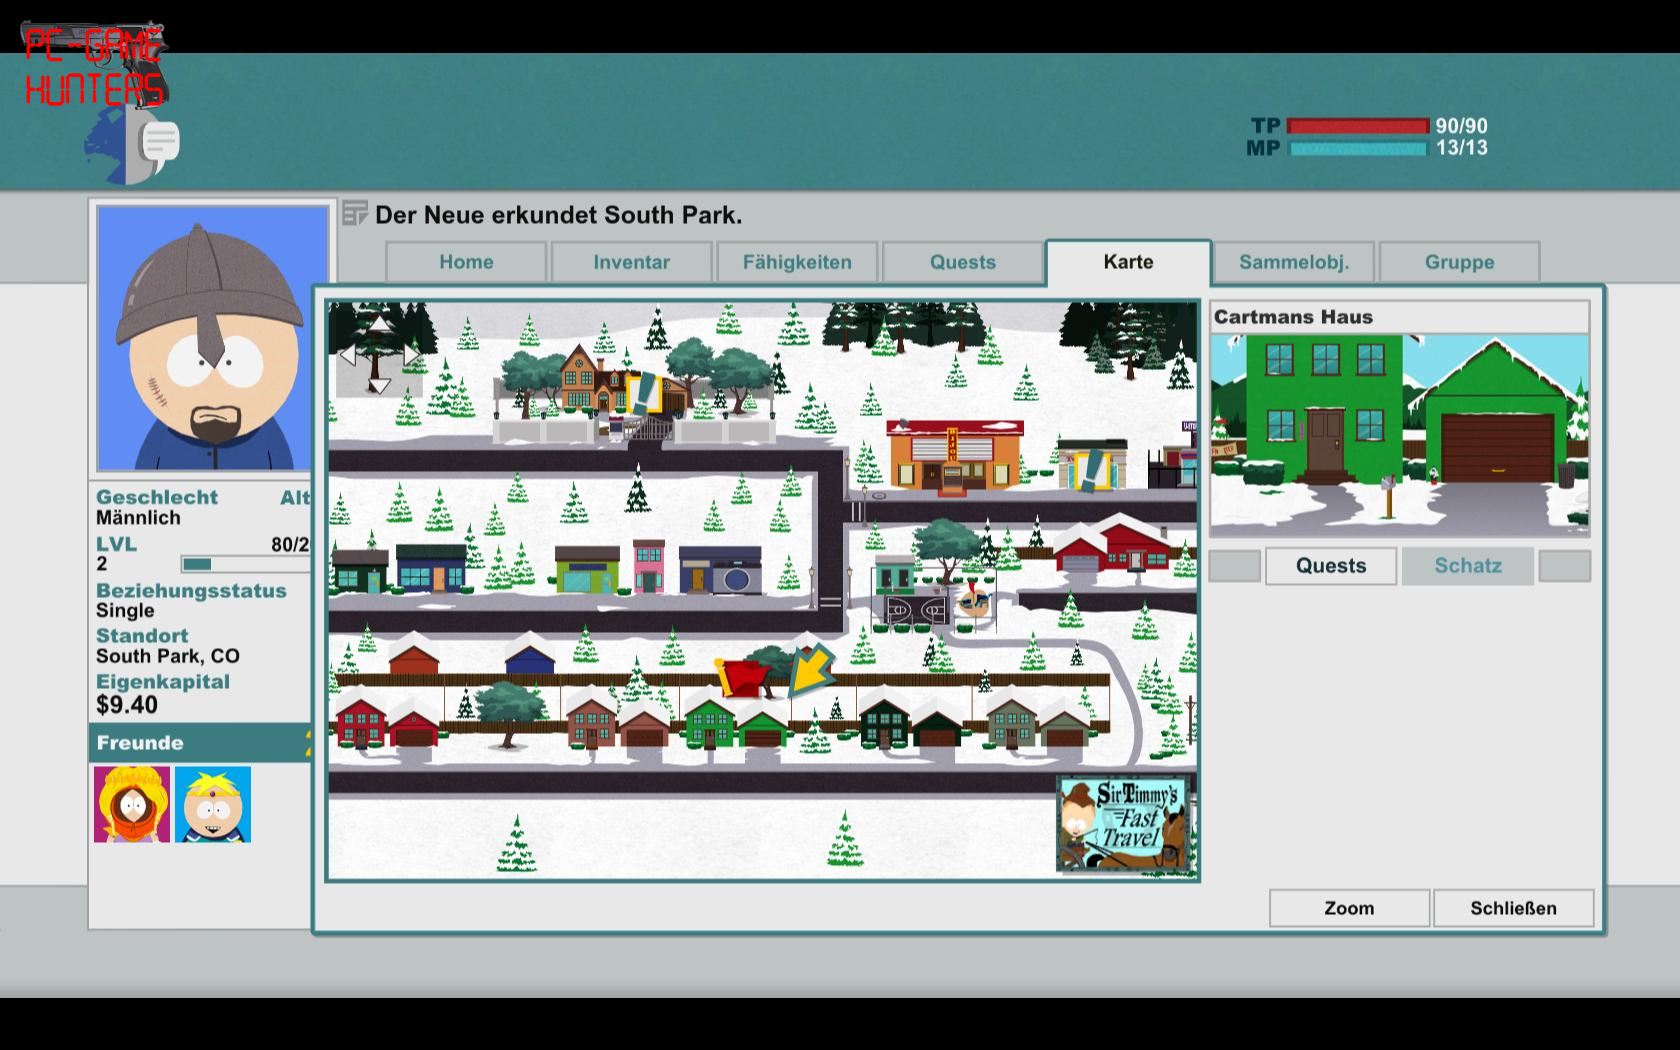Pan the map down with the down arrow
Image resolution: width=1680 pixels, height=1050 pixels.
(x=379, y=386)
